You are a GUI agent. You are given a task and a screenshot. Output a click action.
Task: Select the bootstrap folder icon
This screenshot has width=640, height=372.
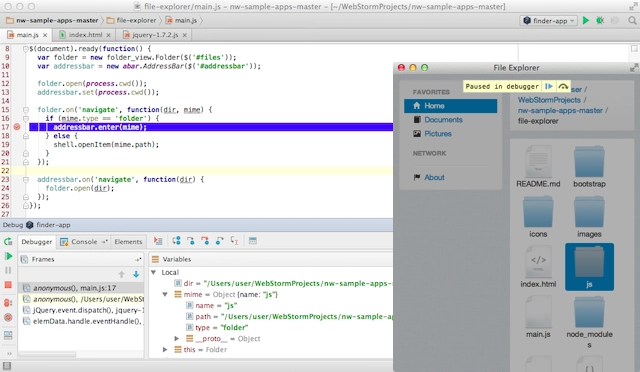(x=589, y=162)
